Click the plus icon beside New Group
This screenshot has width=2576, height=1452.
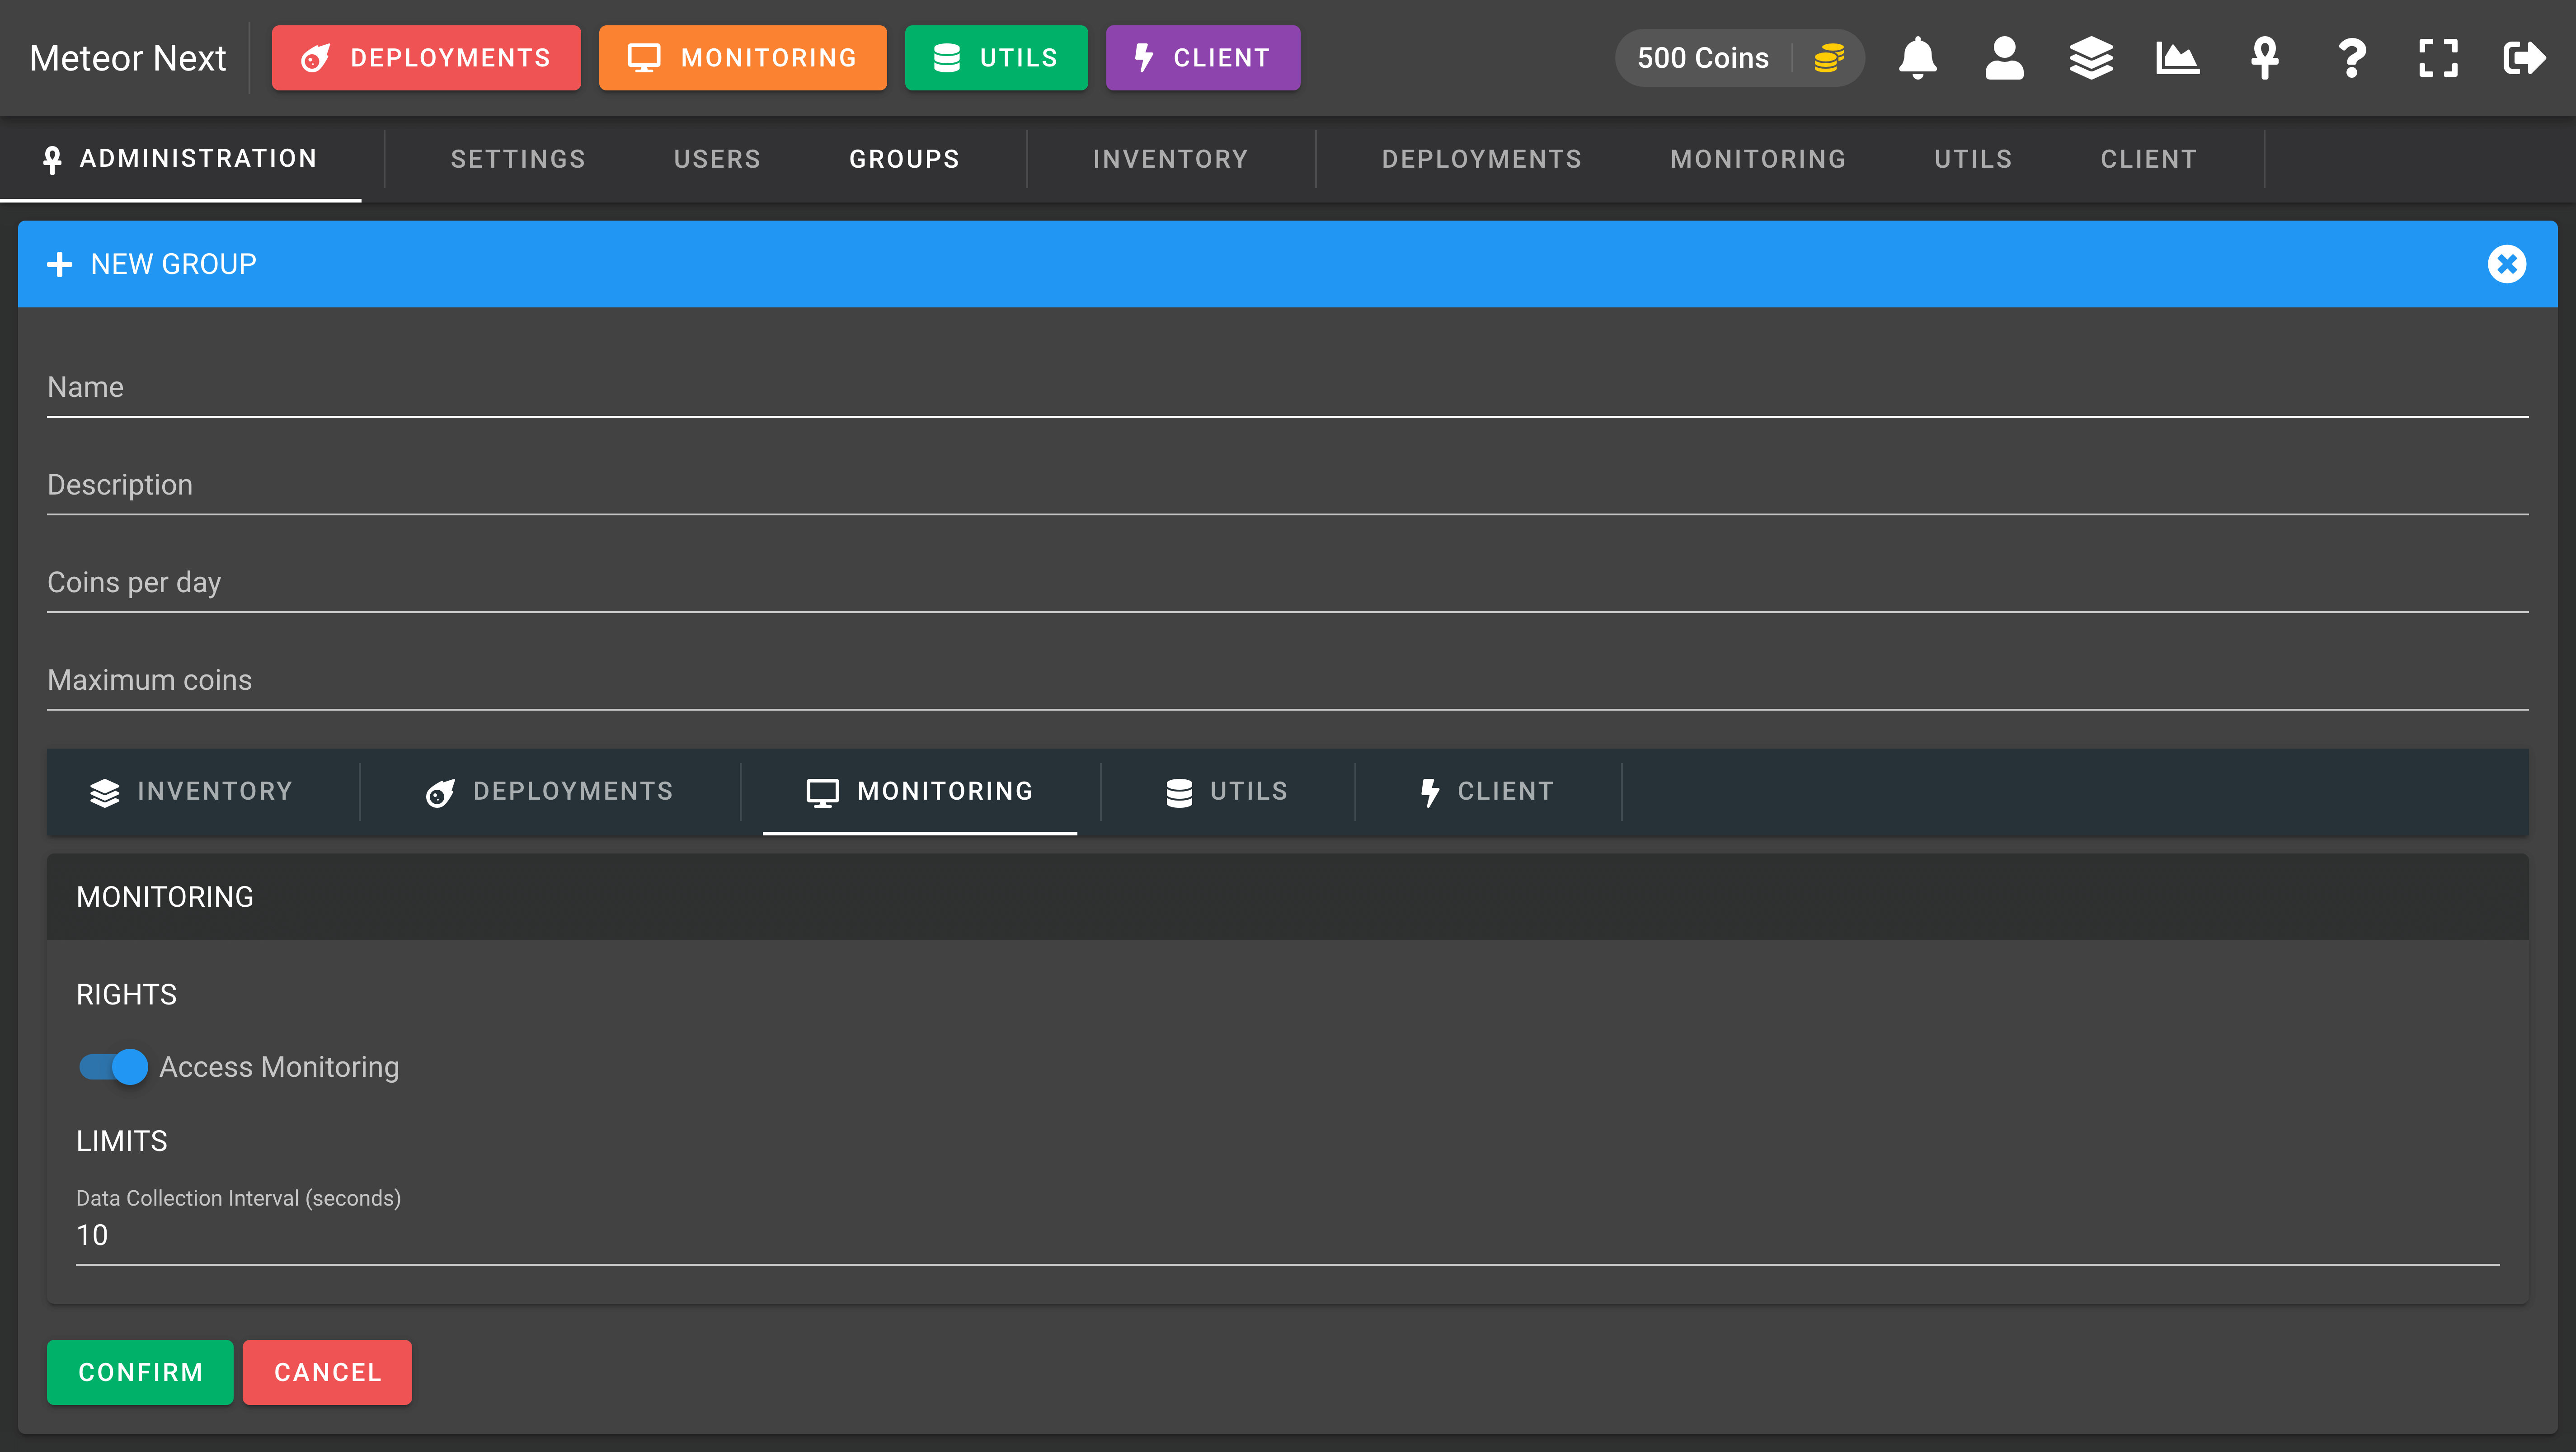(x=60, y=264)
